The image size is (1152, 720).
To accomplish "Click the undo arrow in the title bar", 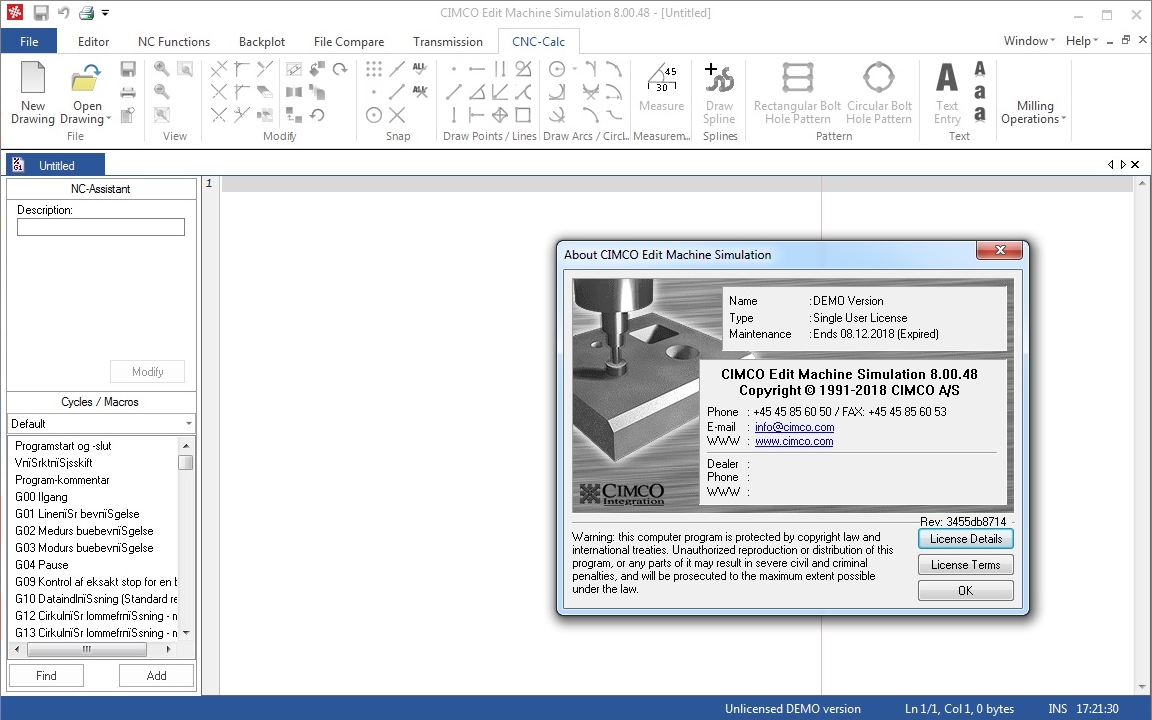I will pos(64,12).
